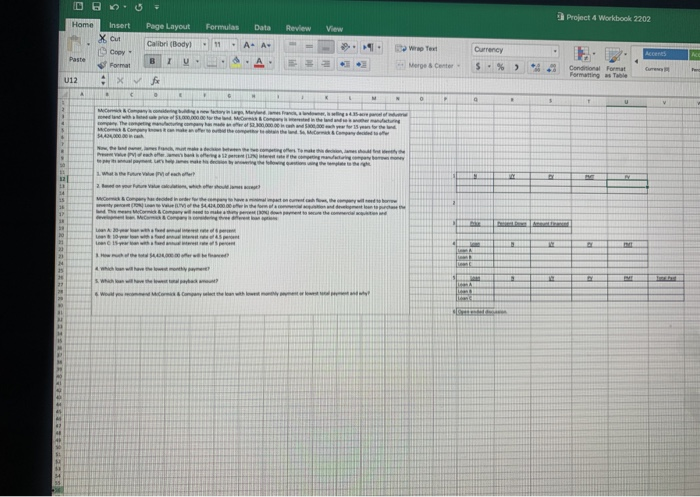Click the Copy button

click(x=112, y=52)
